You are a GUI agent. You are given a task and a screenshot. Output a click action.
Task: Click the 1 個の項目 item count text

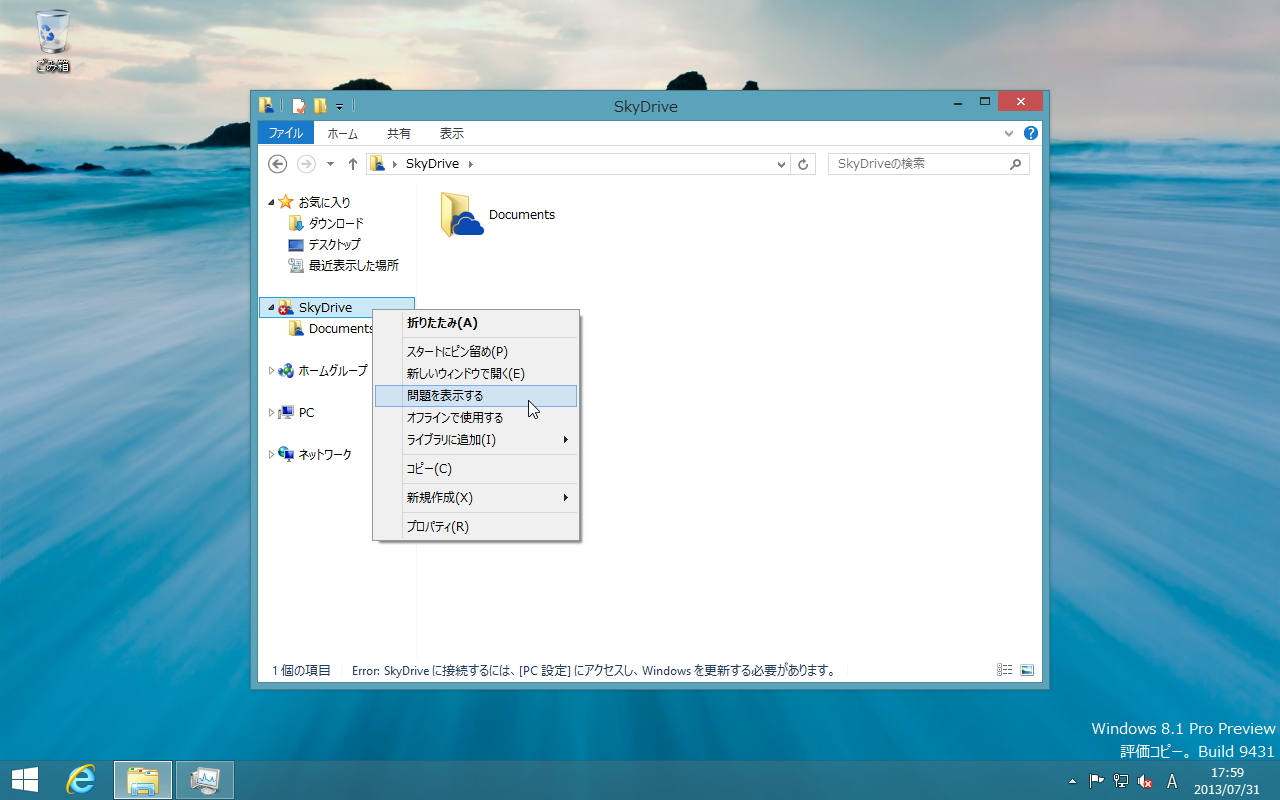point(301,671)
